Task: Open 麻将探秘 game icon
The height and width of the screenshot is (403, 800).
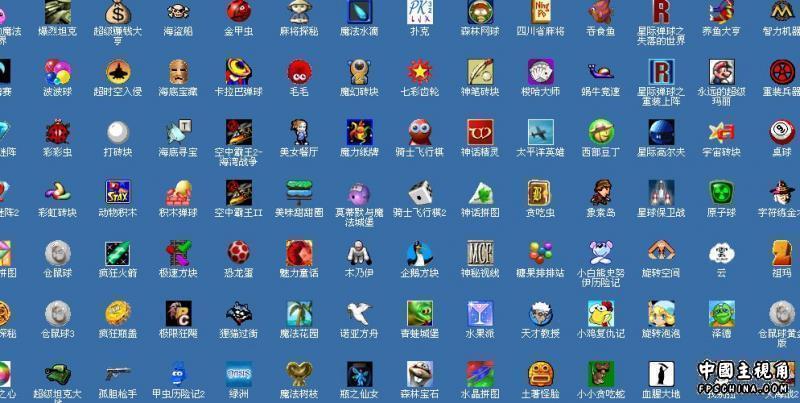Action: 299,12
